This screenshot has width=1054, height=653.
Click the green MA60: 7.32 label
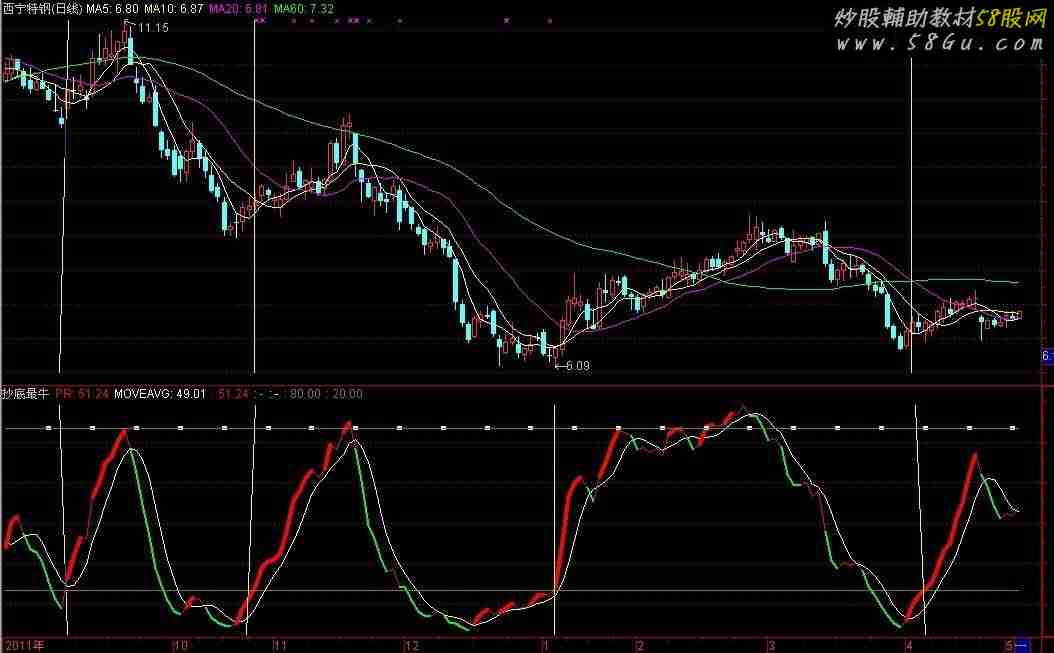click(304, 8)
